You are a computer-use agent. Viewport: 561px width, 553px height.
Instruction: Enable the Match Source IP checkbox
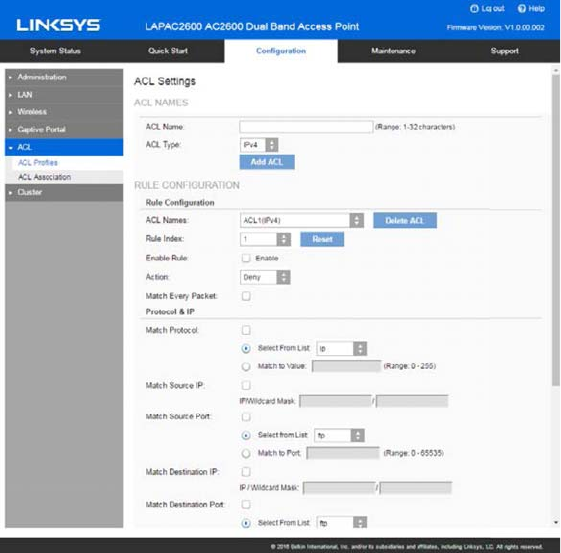pyautogui.click(x=246, y=385)
